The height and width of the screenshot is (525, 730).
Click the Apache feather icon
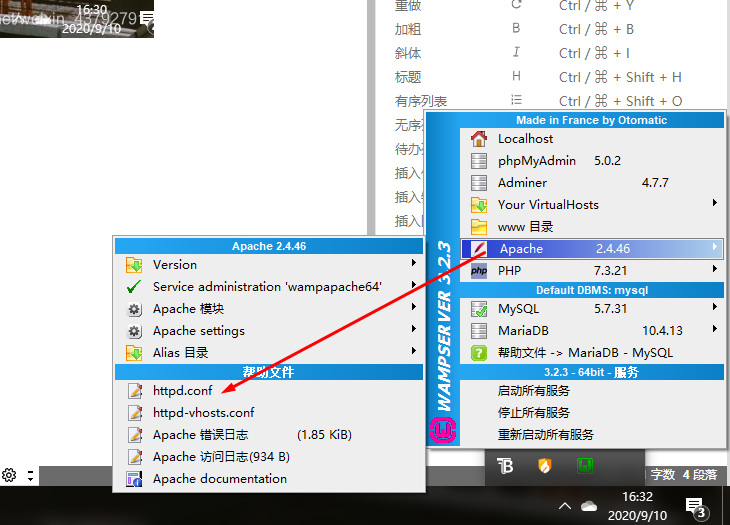click(x=479, y=249)
